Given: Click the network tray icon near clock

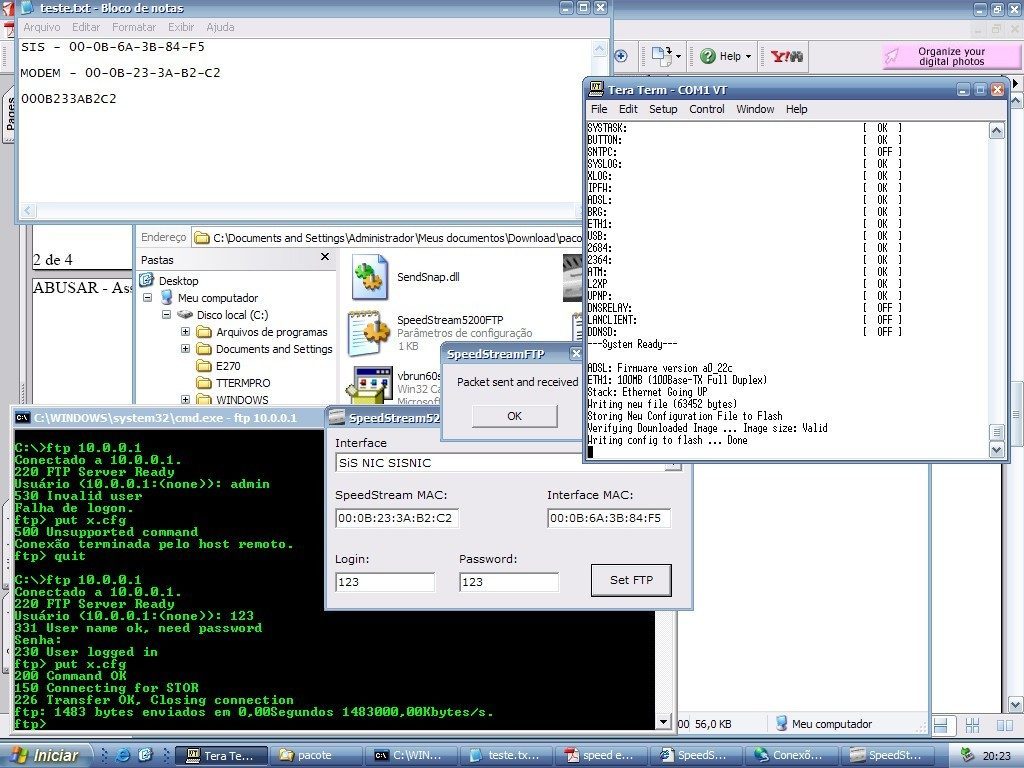Looking at the screenshot, I should (x=967, y=755).
